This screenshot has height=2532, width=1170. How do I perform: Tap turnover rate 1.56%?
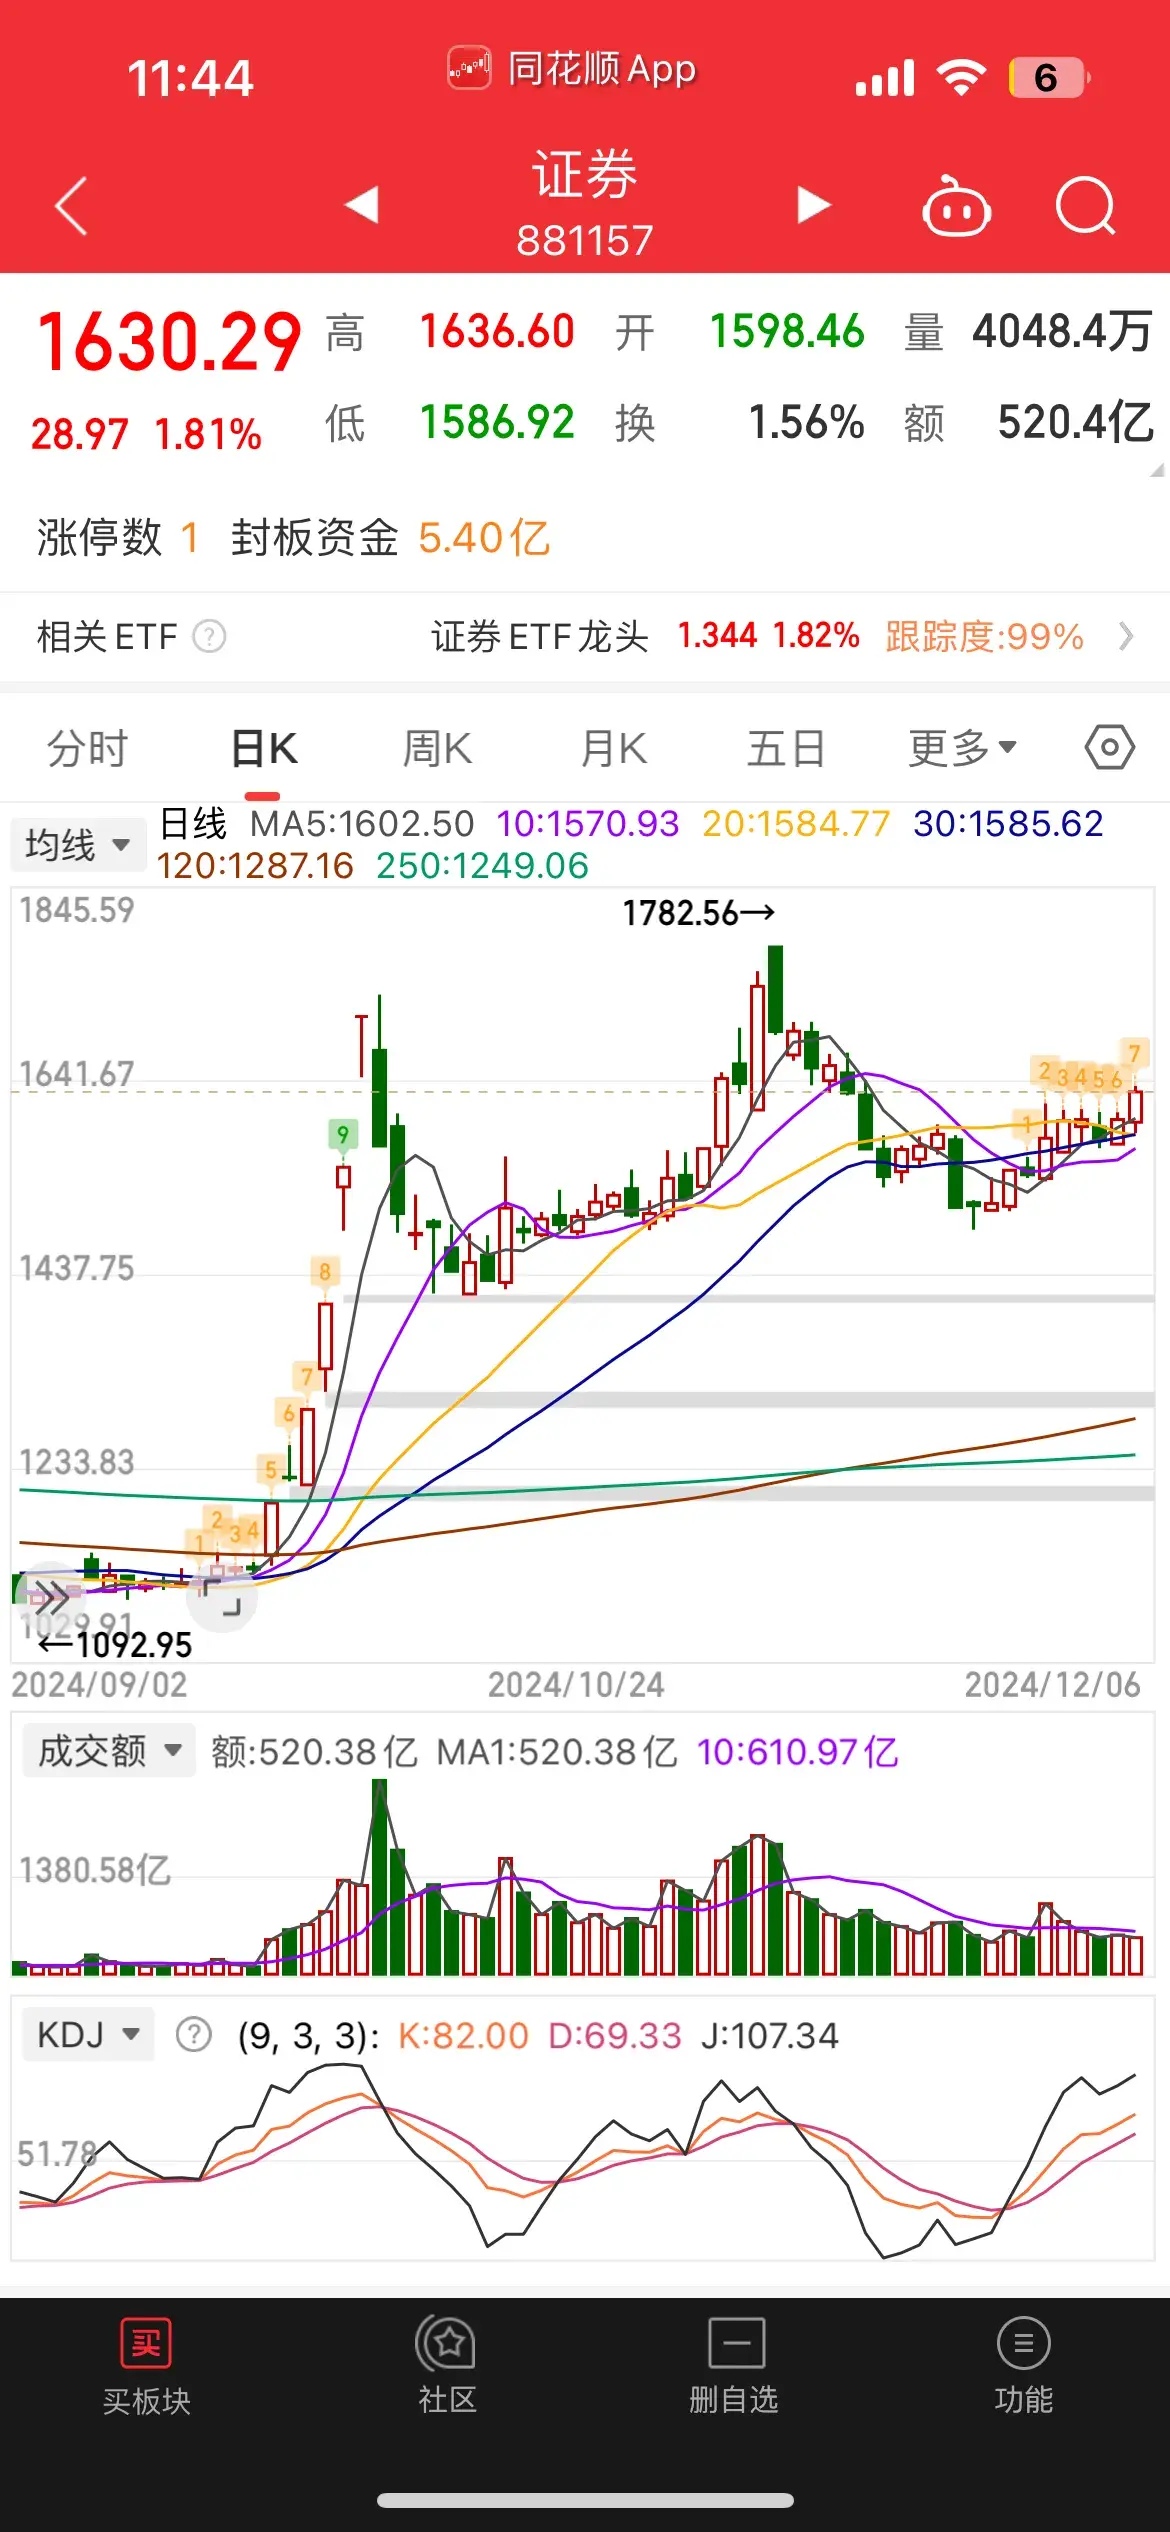pyautogui.click(x=806, y=422)
